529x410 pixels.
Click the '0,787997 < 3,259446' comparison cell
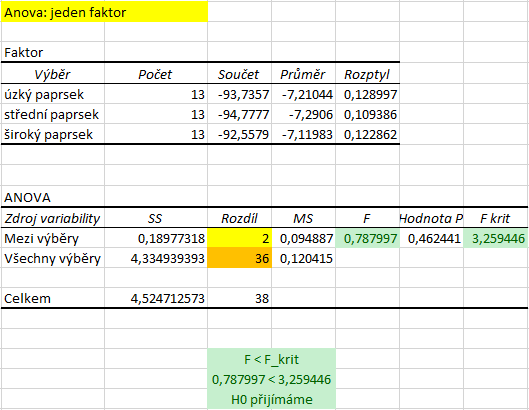click(x=272, y=379)
